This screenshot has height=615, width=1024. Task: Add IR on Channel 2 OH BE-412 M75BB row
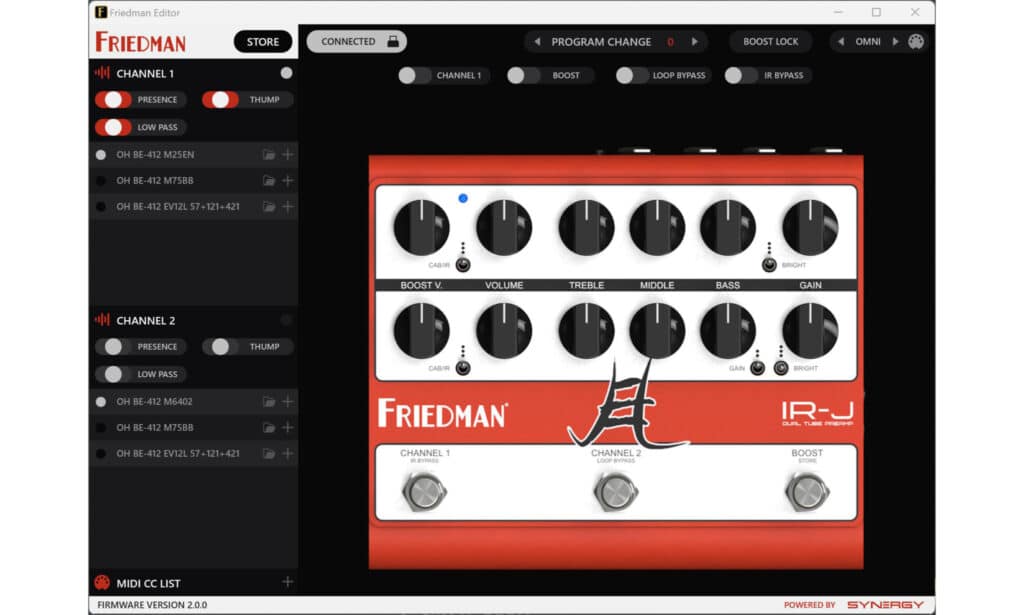click(287, 427)
